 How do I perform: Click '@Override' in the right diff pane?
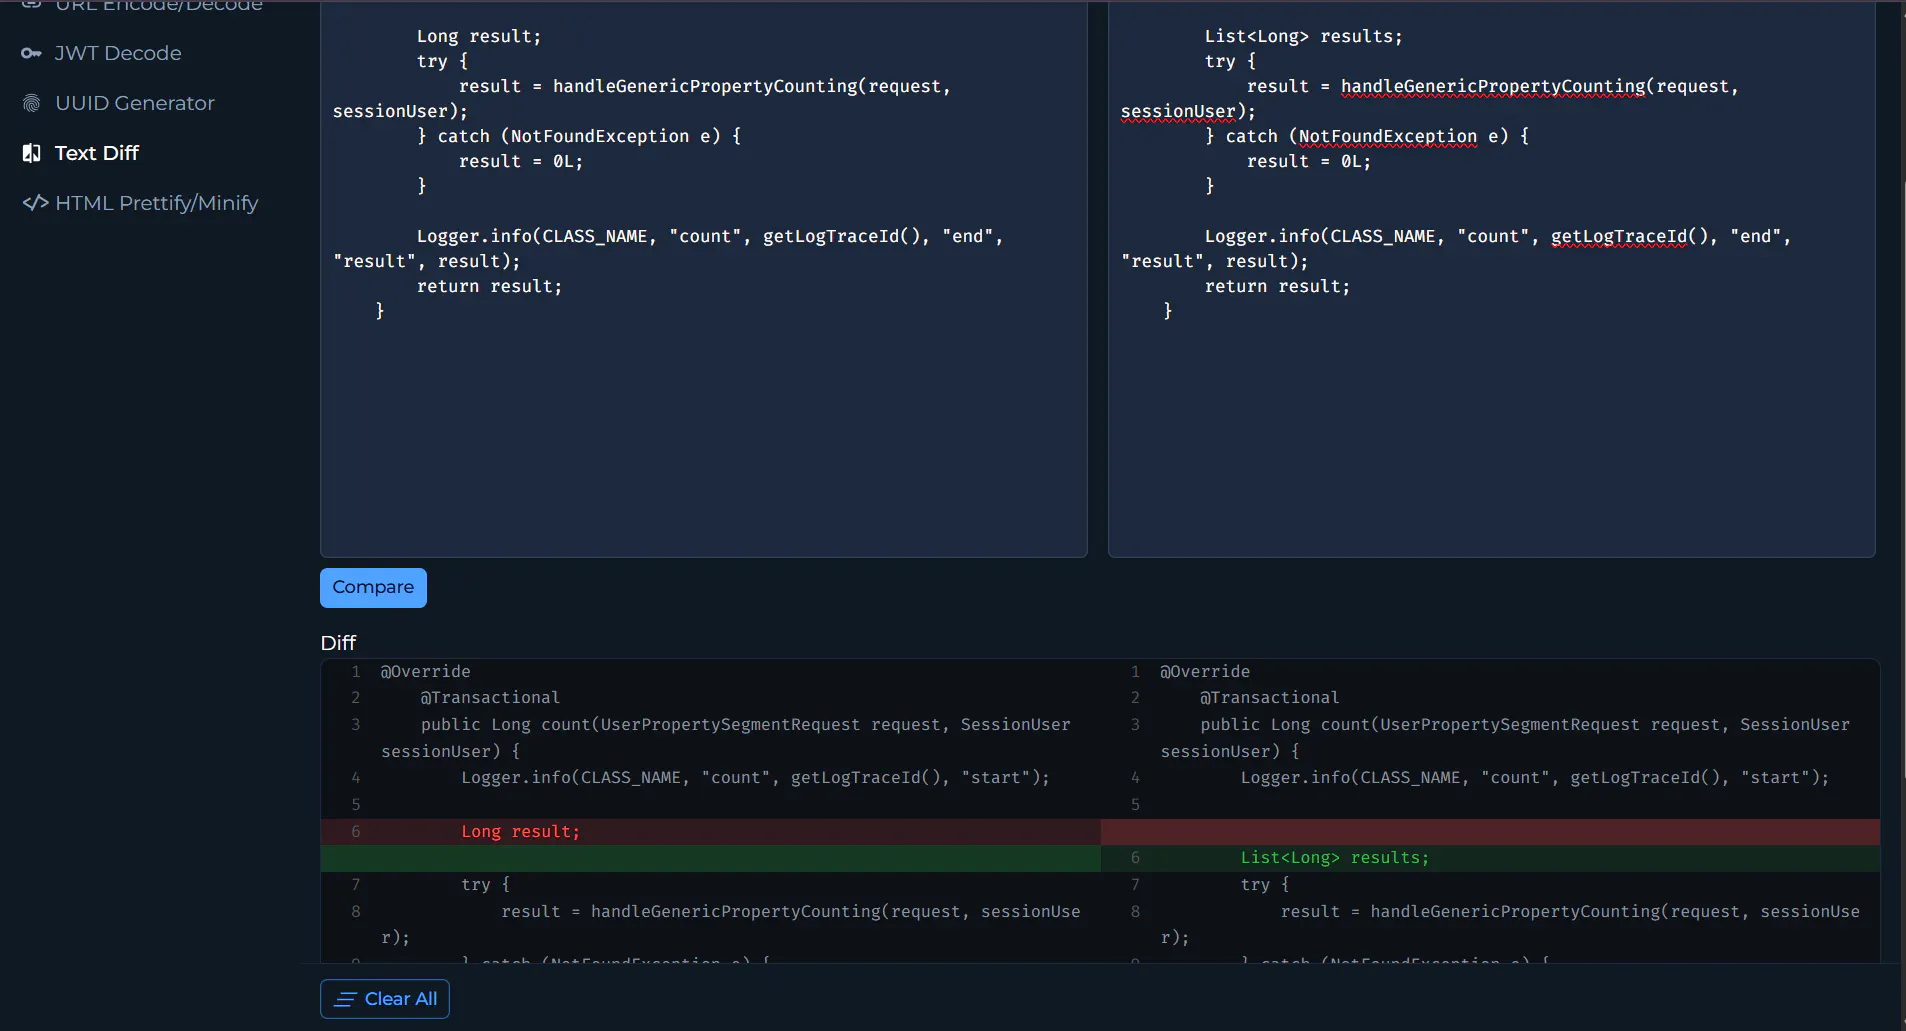coord(1204,672)
